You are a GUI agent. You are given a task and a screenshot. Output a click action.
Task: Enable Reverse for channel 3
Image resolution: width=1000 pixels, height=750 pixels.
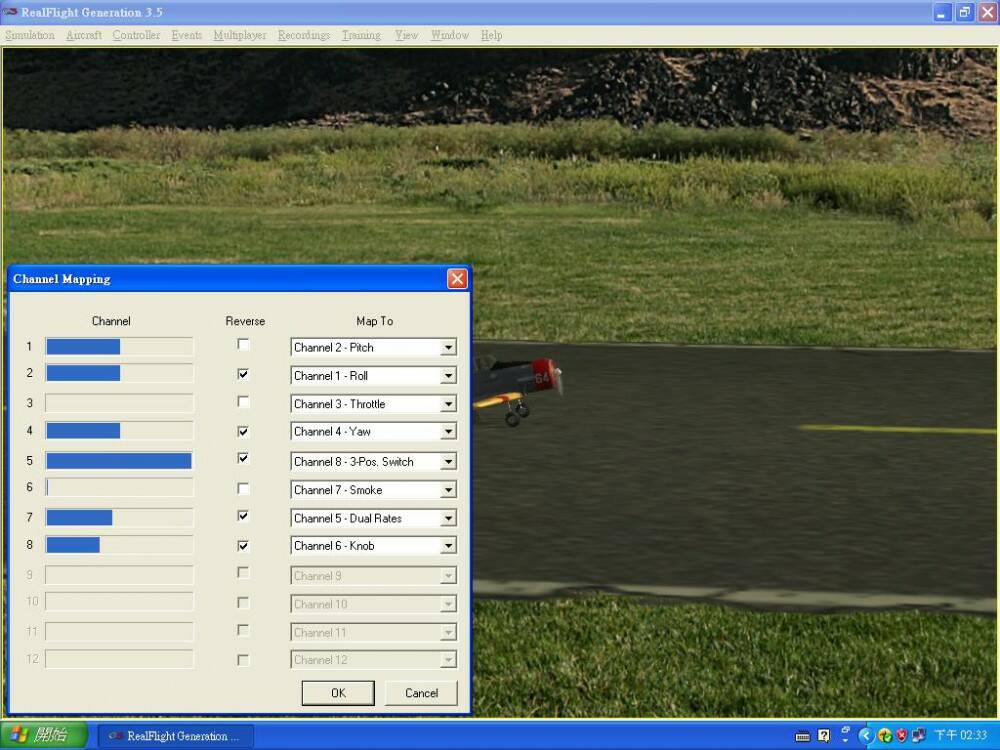click(x=243, y=402)
